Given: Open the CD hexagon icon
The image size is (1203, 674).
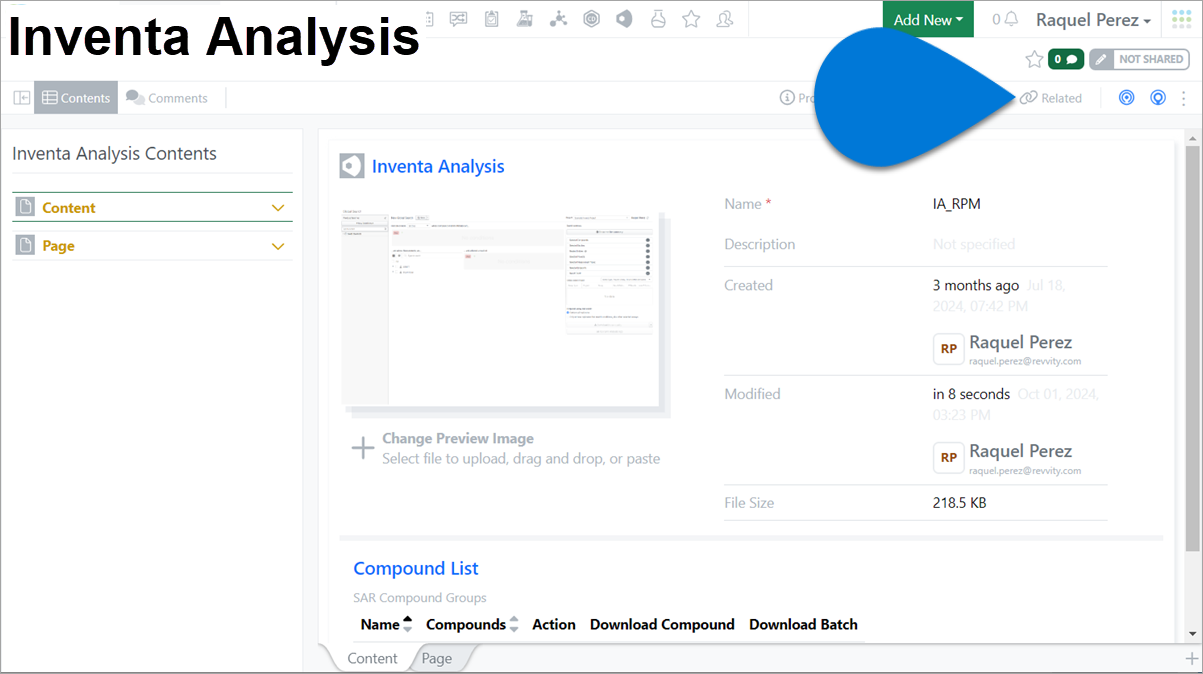Looking at the screenshot, I should coord(591,19).
